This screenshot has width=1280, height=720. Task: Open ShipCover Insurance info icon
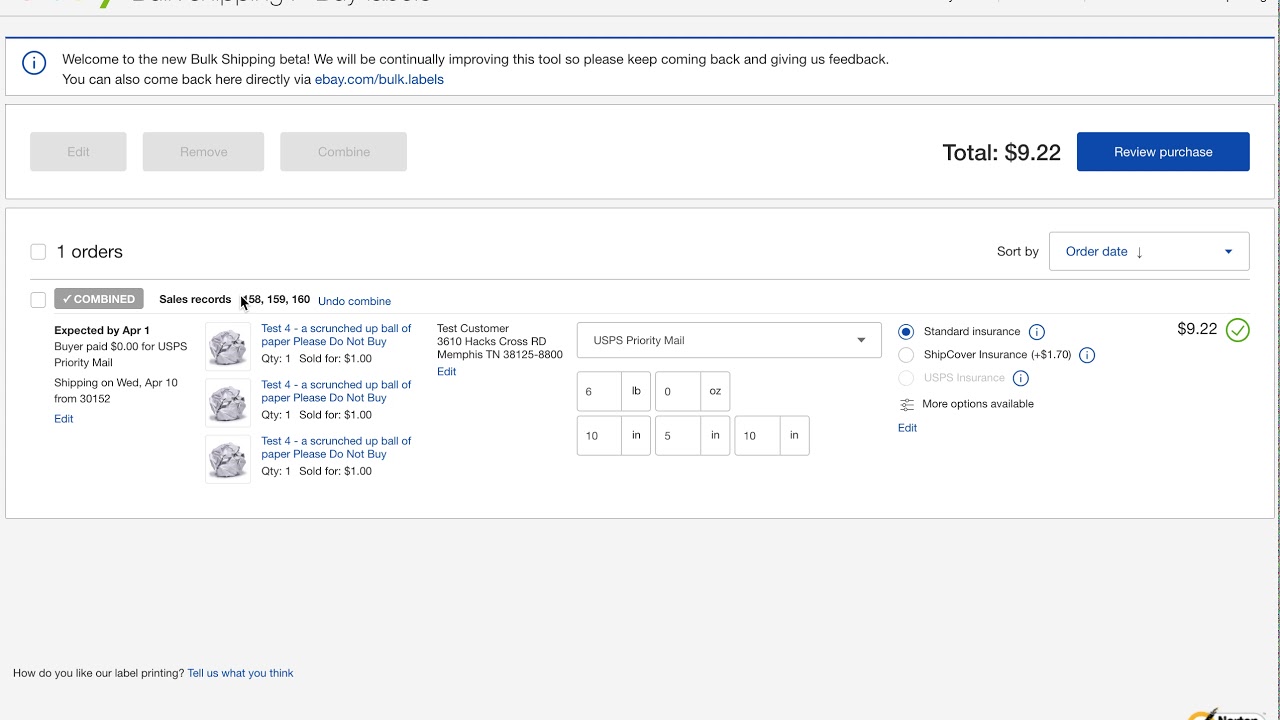1087,355
